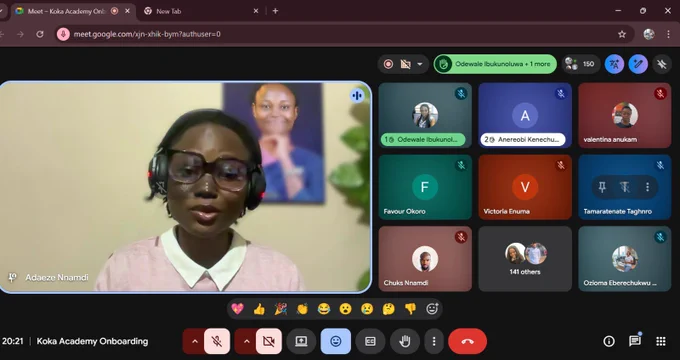680x360 pixels.
Task: Open raised hands list 'Odewale Ibukunoluwa + 1 more'
Action: 495,64
